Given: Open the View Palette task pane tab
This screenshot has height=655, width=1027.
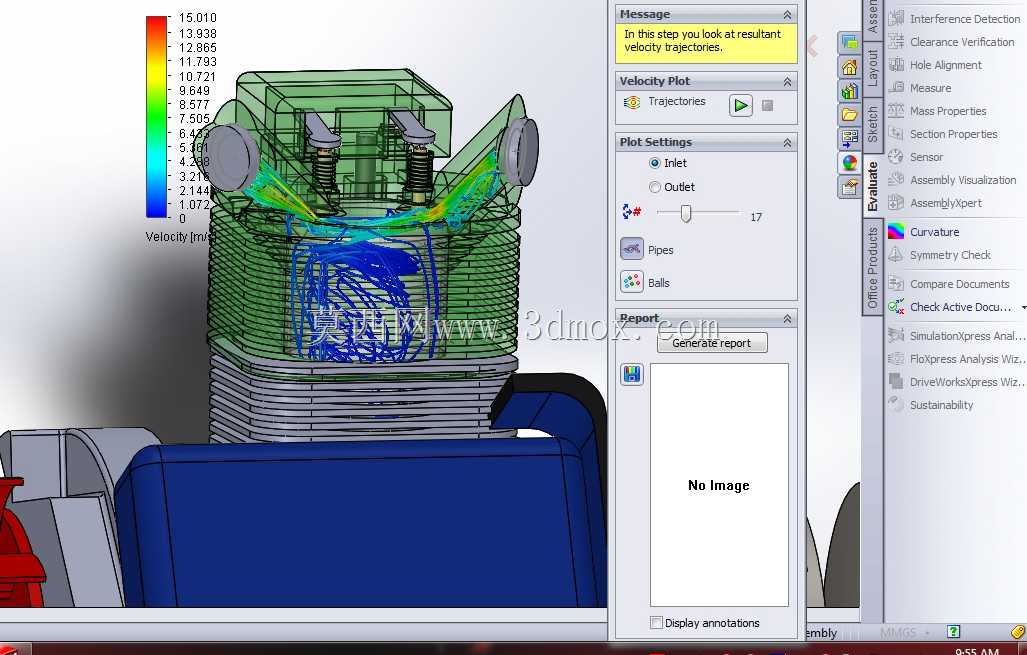Looking at the screenshot, I should 850,138.
